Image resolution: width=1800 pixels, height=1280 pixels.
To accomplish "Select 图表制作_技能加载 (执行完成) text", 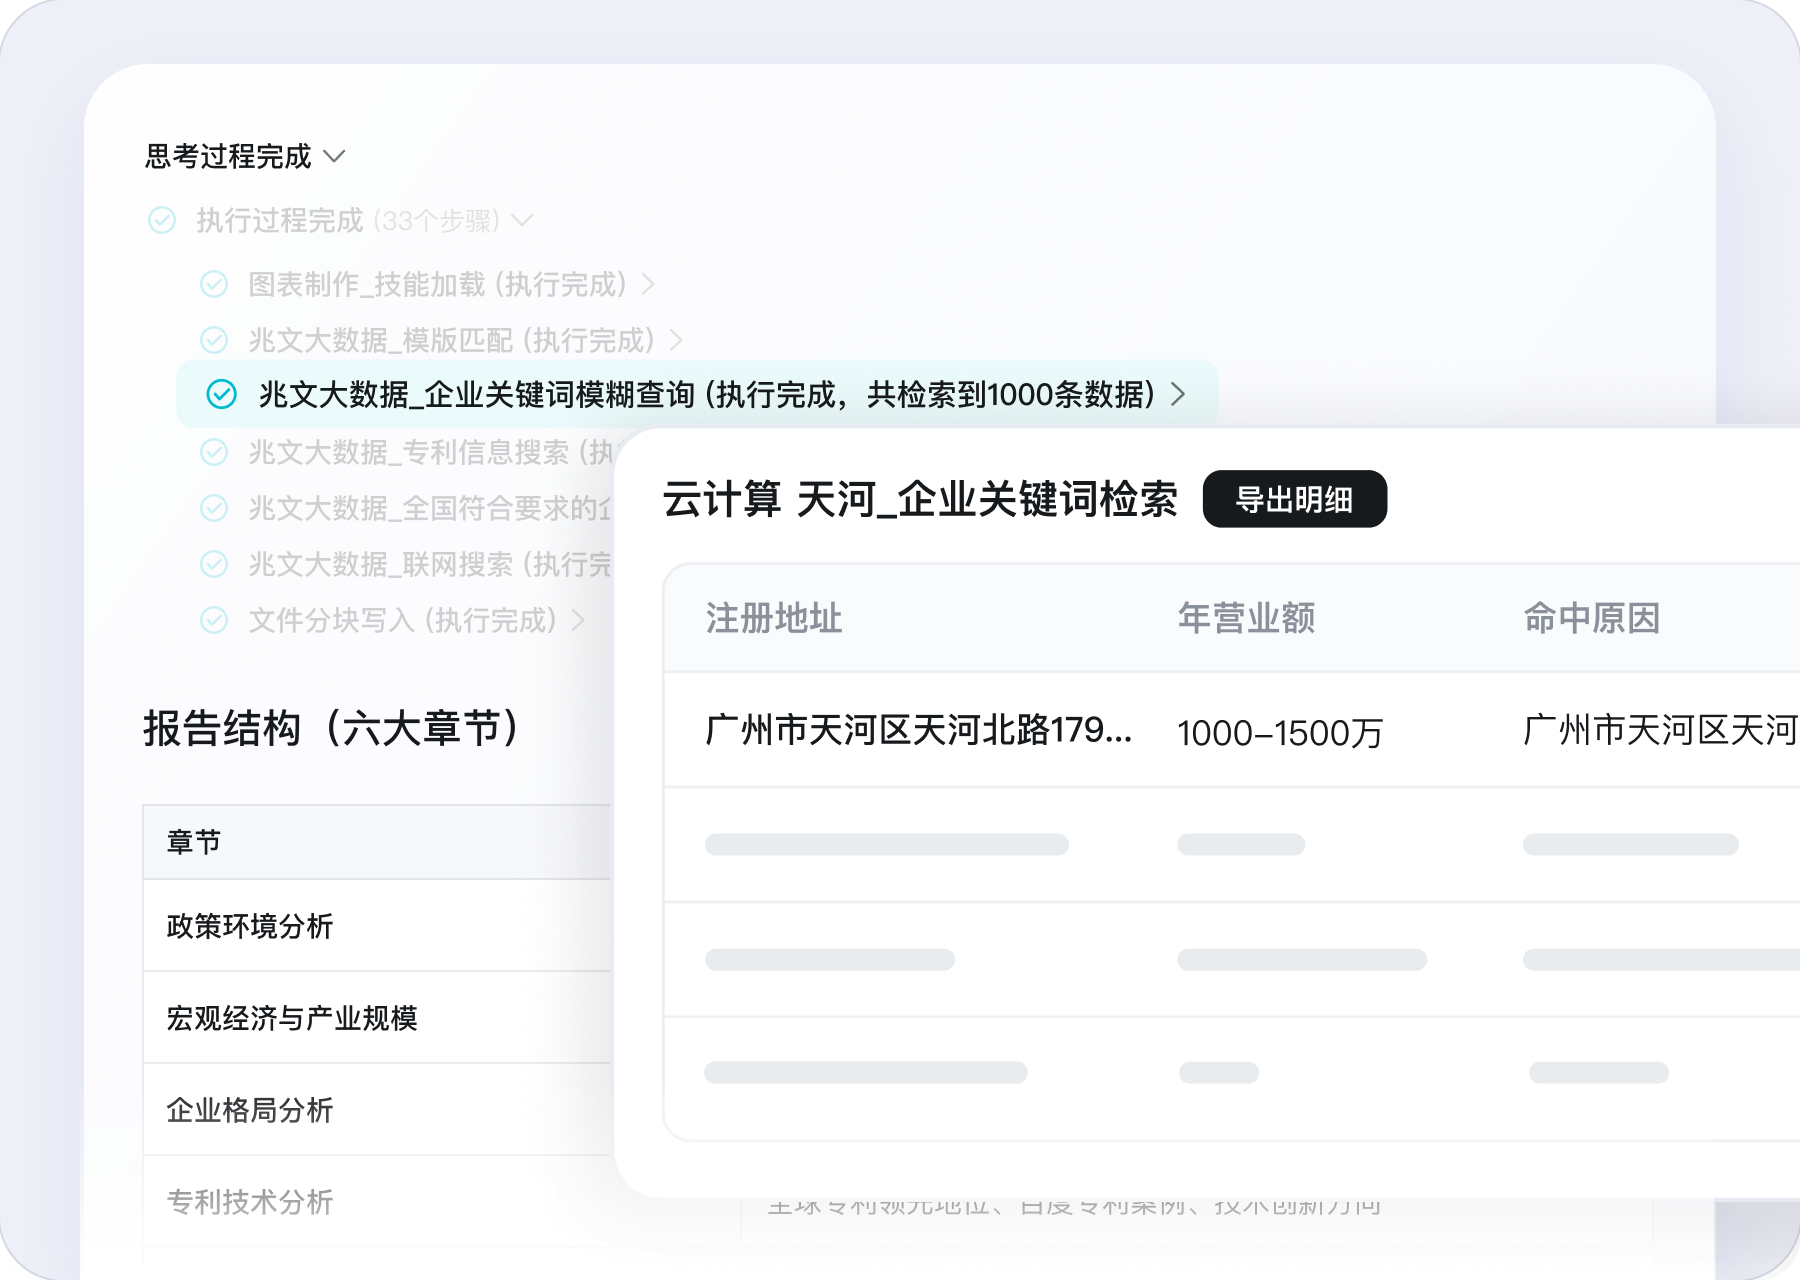I will (x=438, y=285).
